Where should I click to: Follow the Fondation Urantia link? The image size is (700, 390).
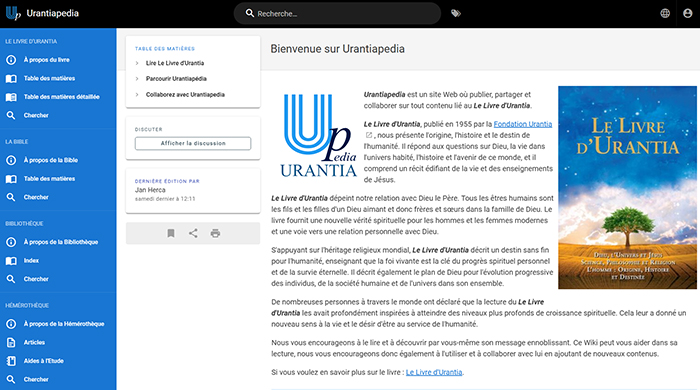click(x=523, y=124)
